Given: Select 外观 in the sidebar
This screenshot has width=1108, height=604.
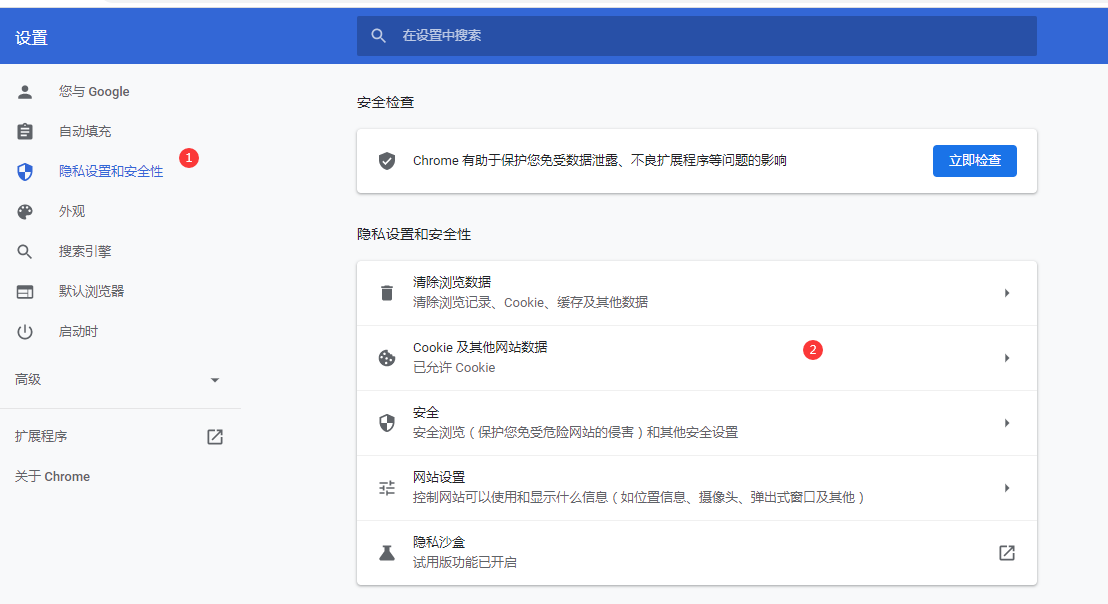Looking at the screenshot, I should (72, 211).
